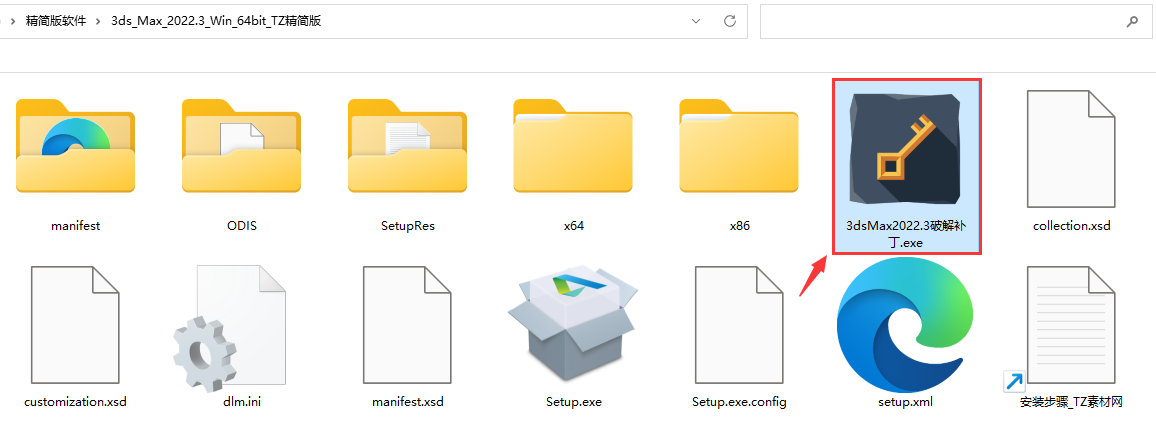
Task: Open the ODIS folder icon
Action: pos(241,146)
